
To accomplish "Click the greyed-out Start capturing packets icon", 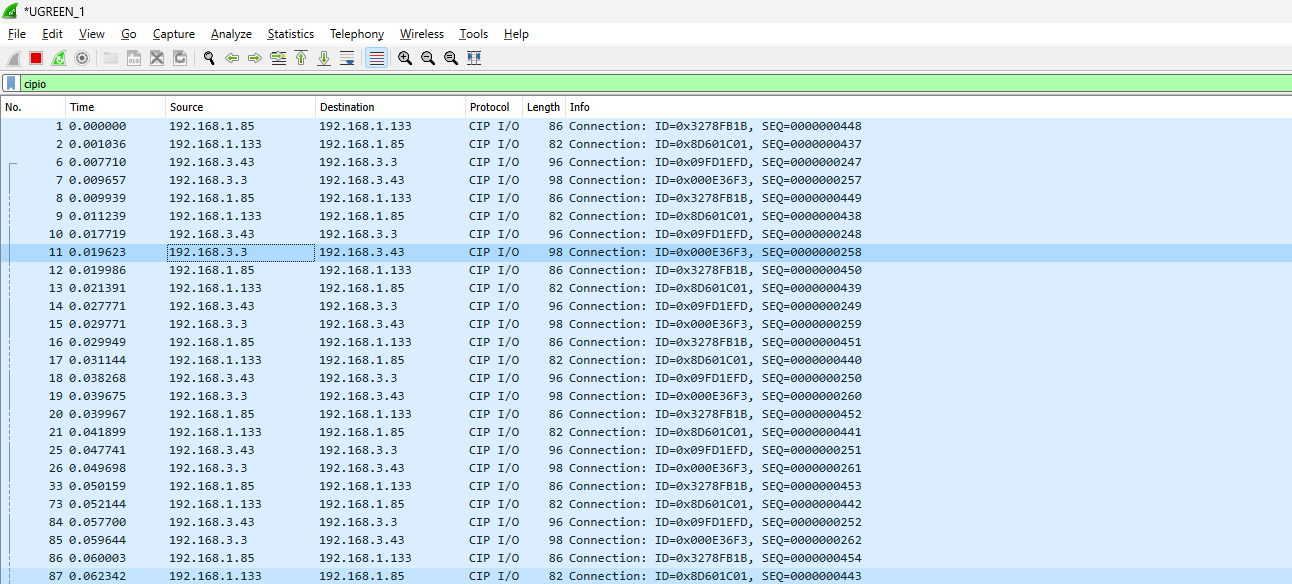I will click(x=15, y=58).
